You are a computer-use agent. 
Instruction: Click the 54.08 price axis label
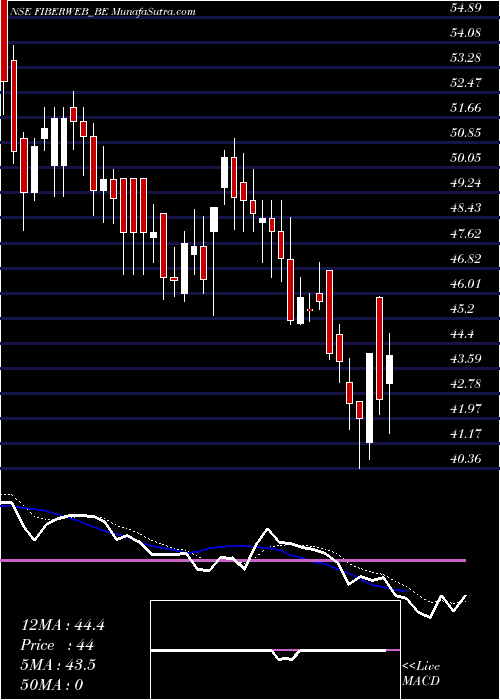coord(466,33)
